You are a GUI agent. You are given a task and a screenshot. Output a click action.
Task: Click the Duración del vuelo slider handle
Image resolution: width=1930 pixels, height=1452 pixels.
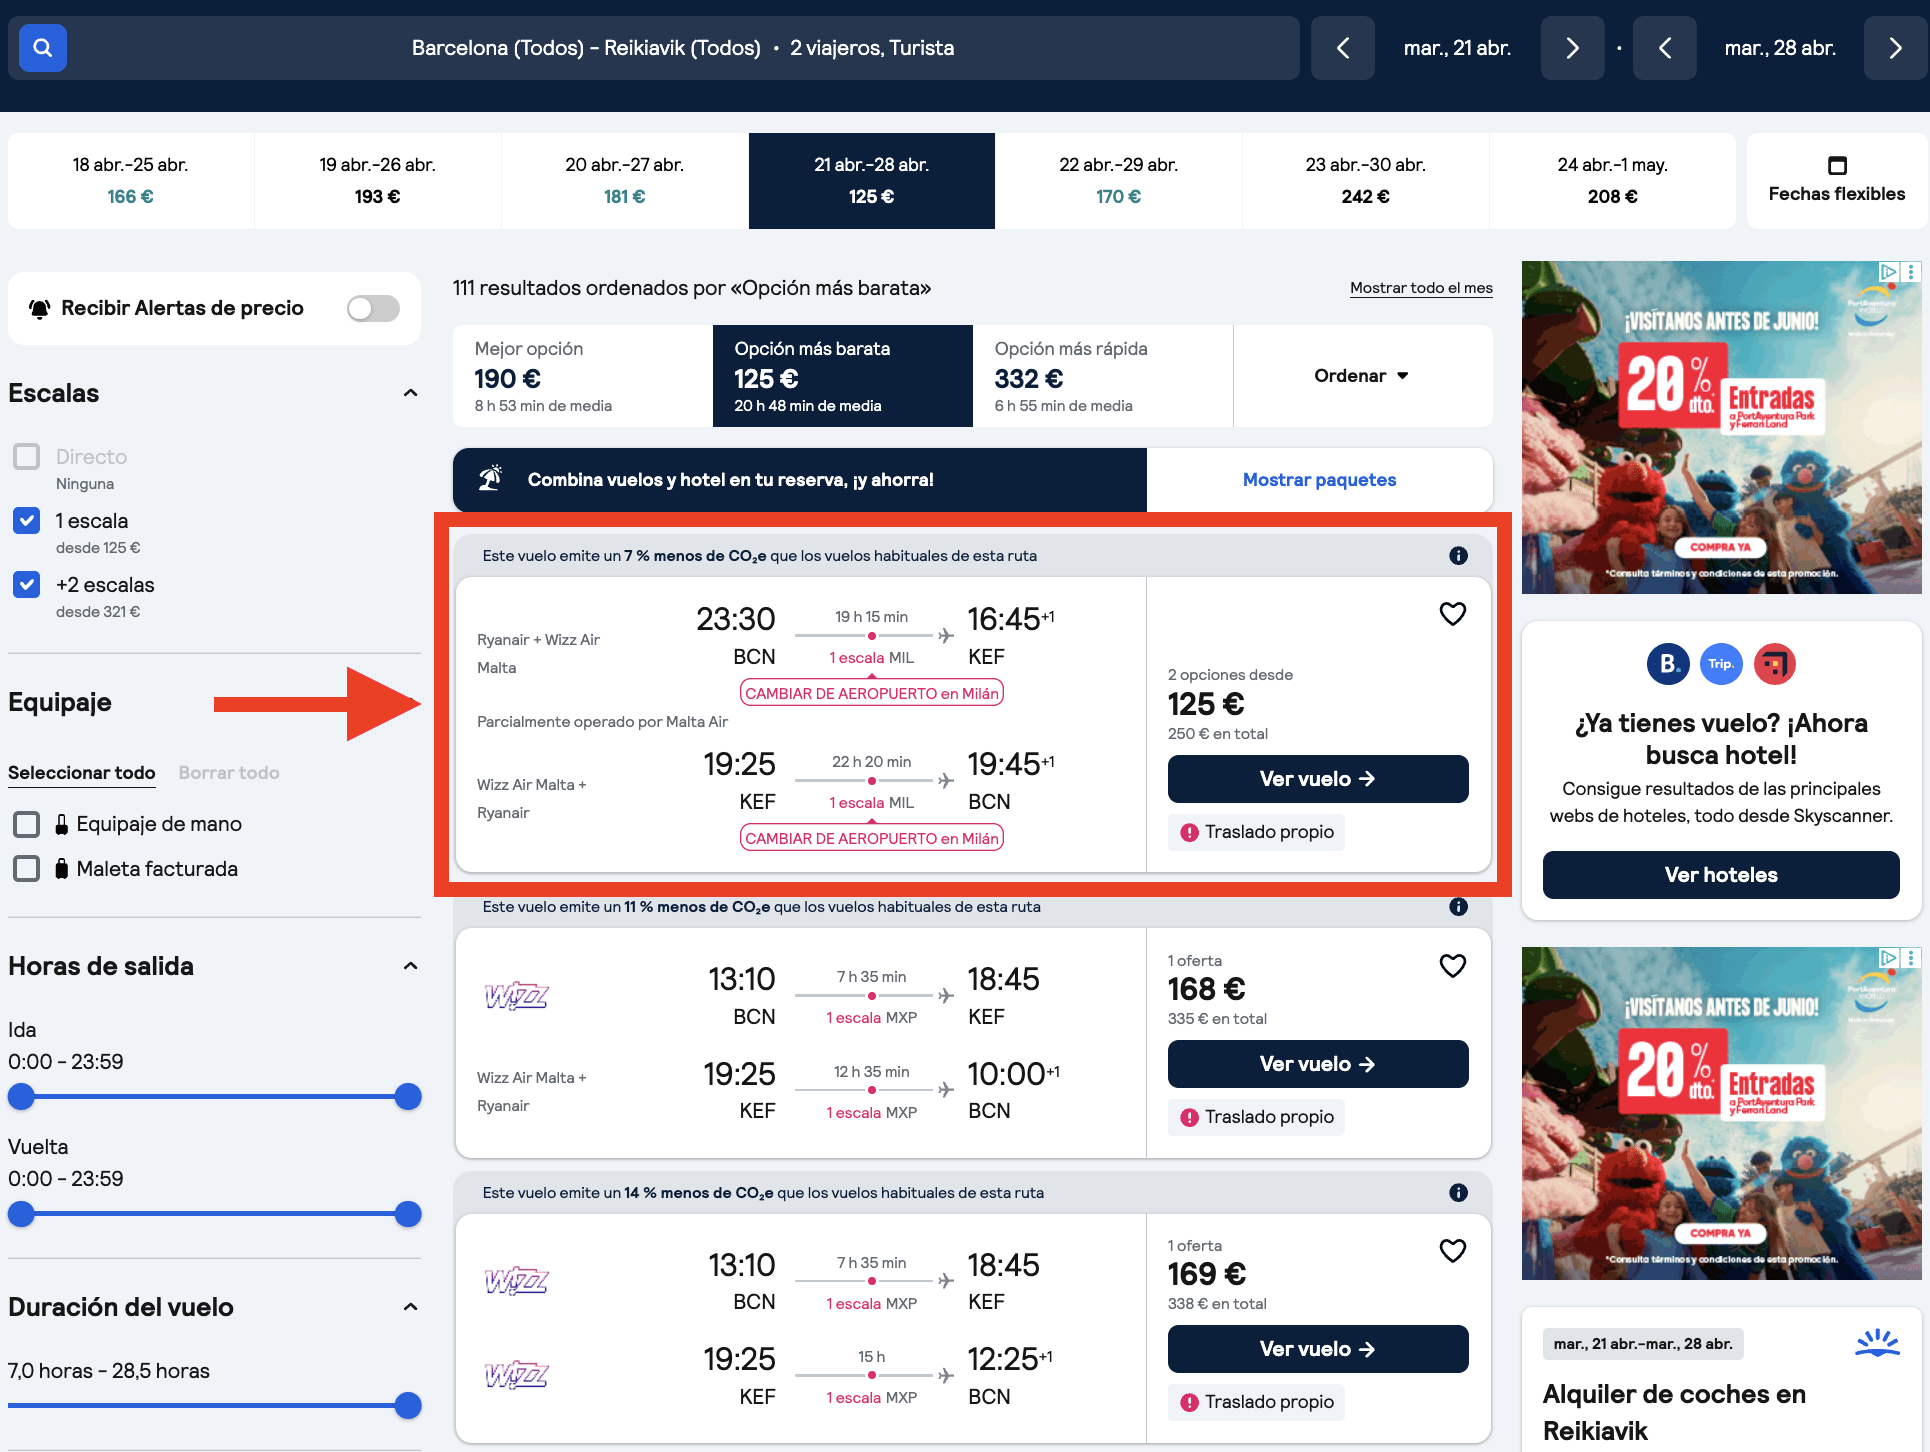pyautogui.click(x=408, y=1406)
